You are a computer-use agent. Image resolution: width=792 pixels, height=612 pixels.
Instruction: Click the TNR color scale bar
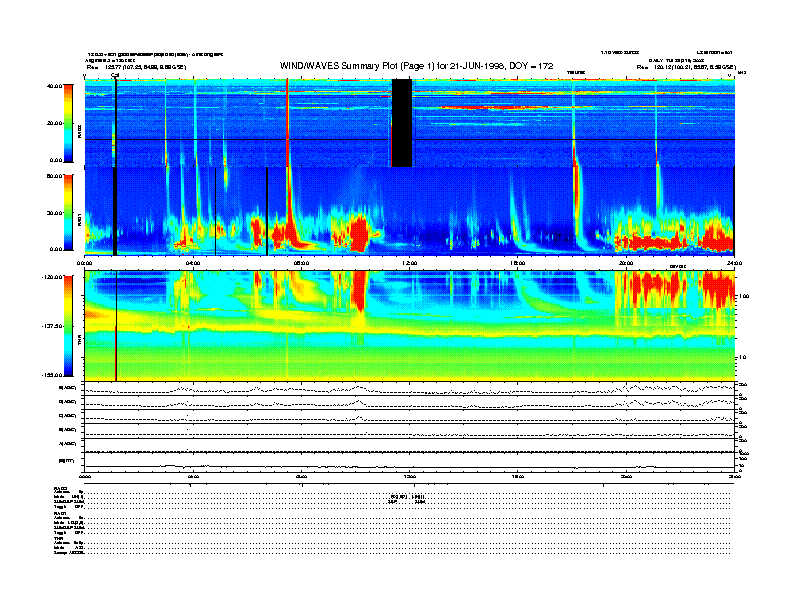click(x=68, y=326)
